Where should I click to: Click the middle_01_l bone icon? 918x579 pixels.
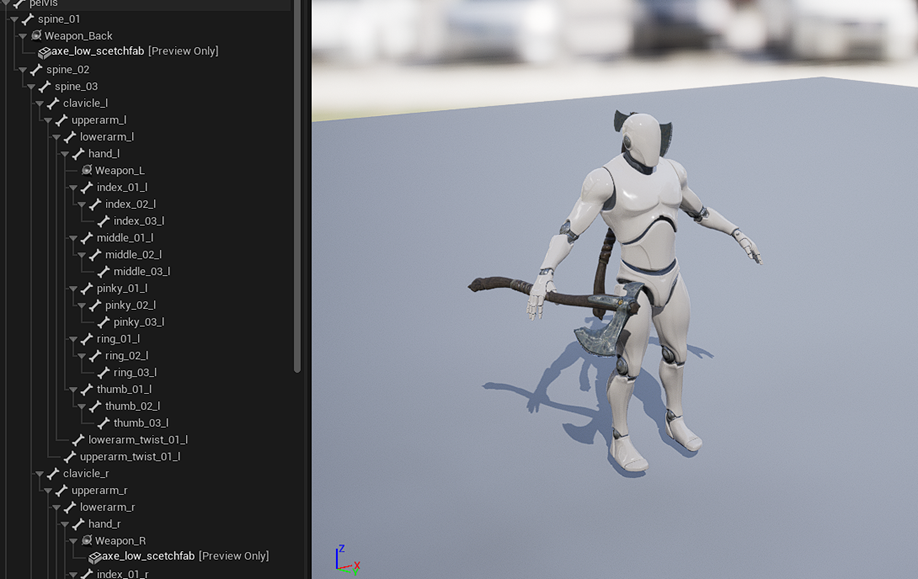[87, 238]
